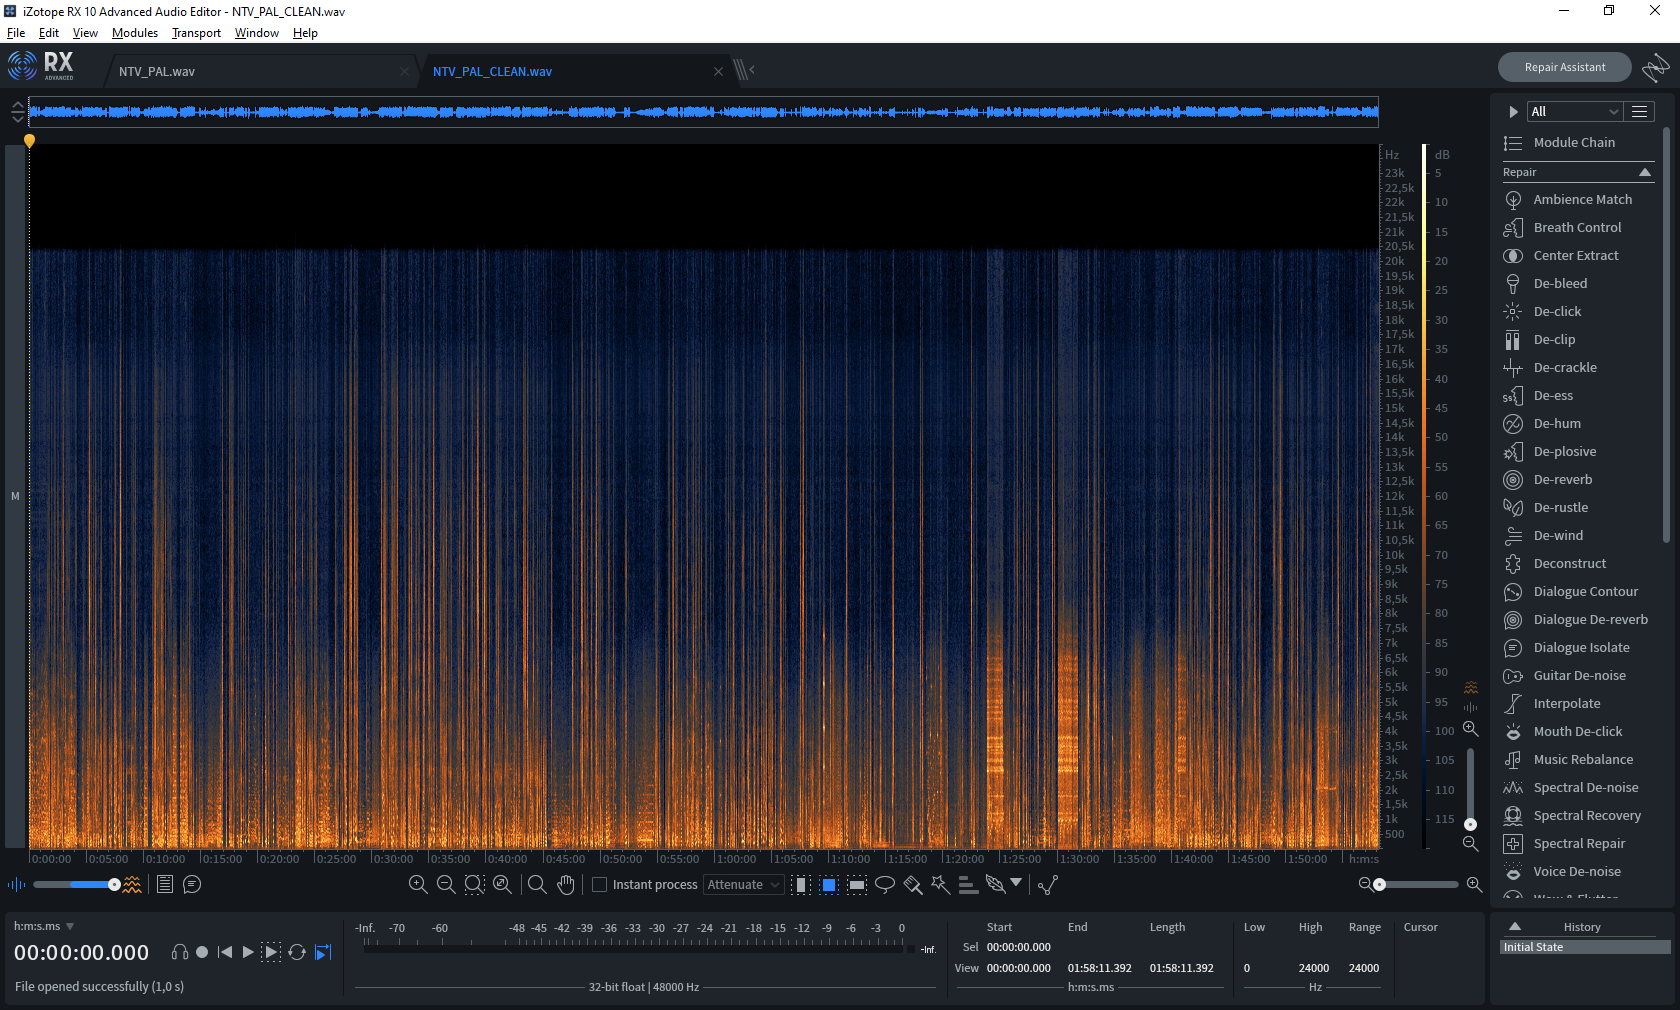
Task: Zoom to selection icon in toolbar
Action: tap(474, 885)
